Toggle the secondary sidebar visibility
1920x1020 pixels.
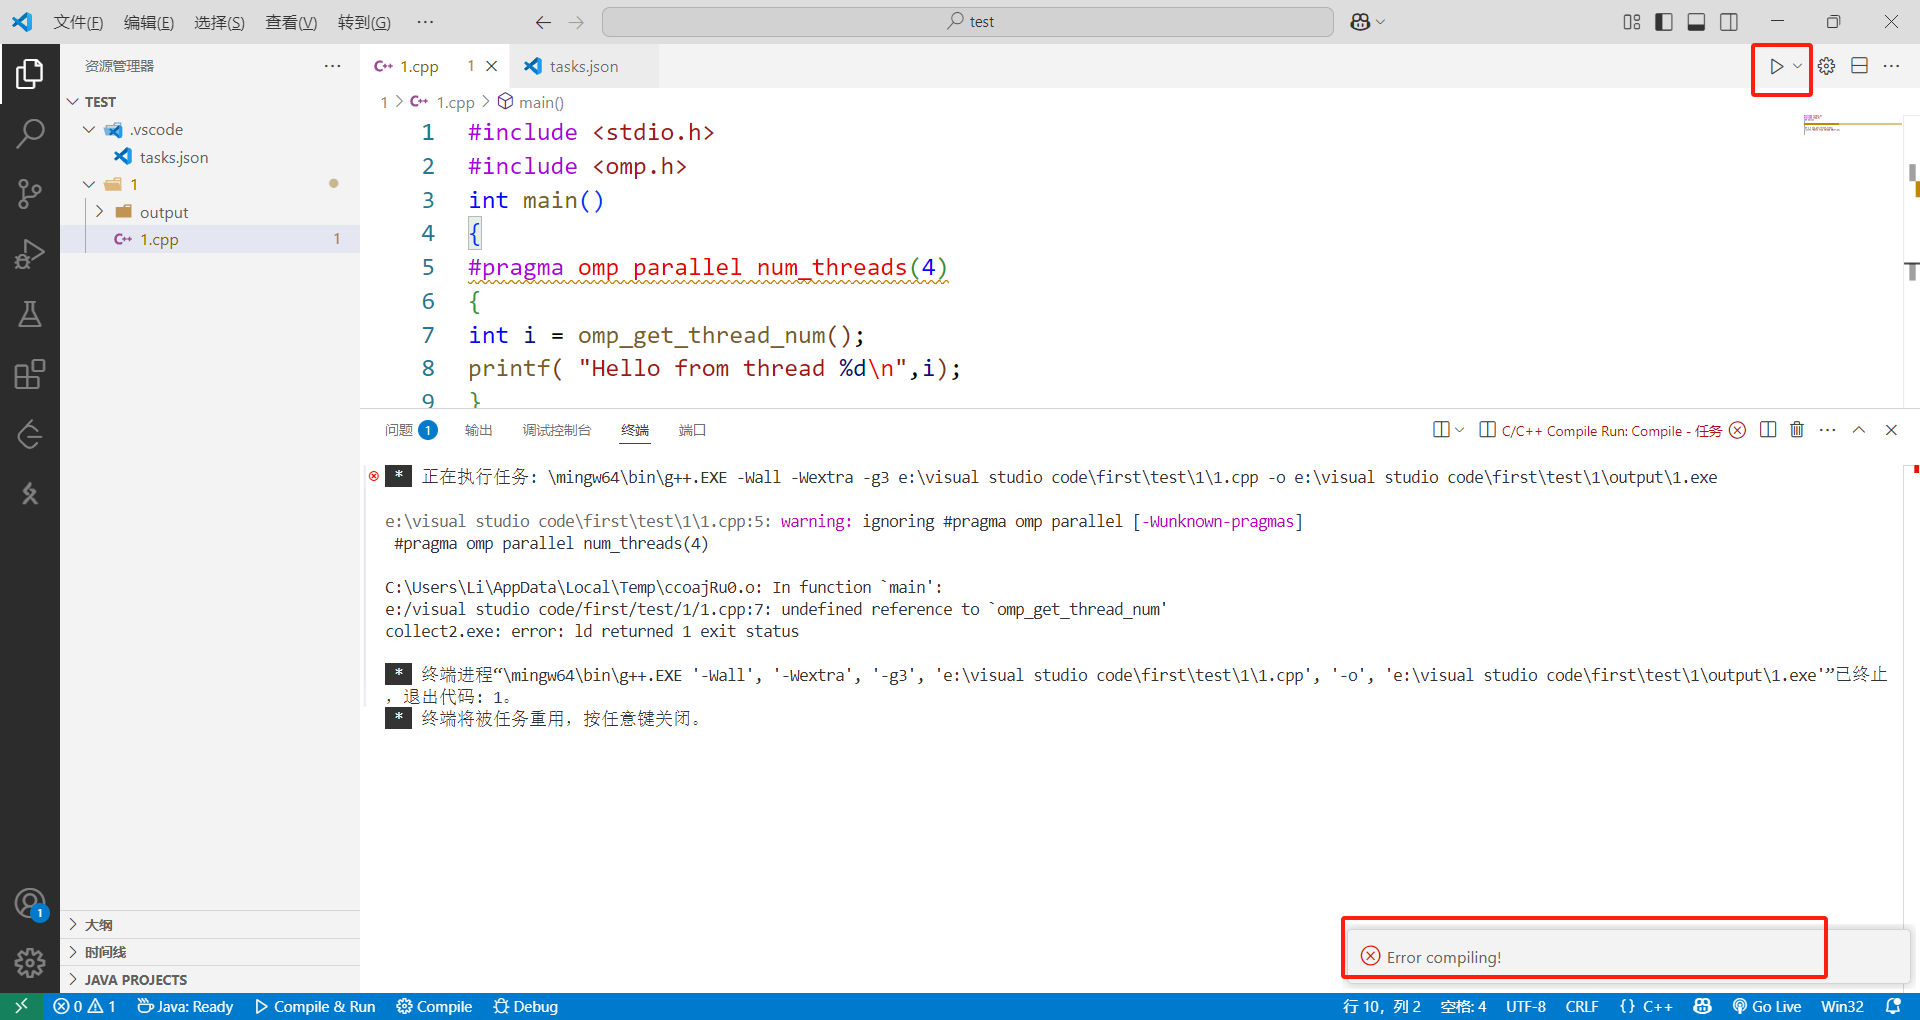point(1729,21)
